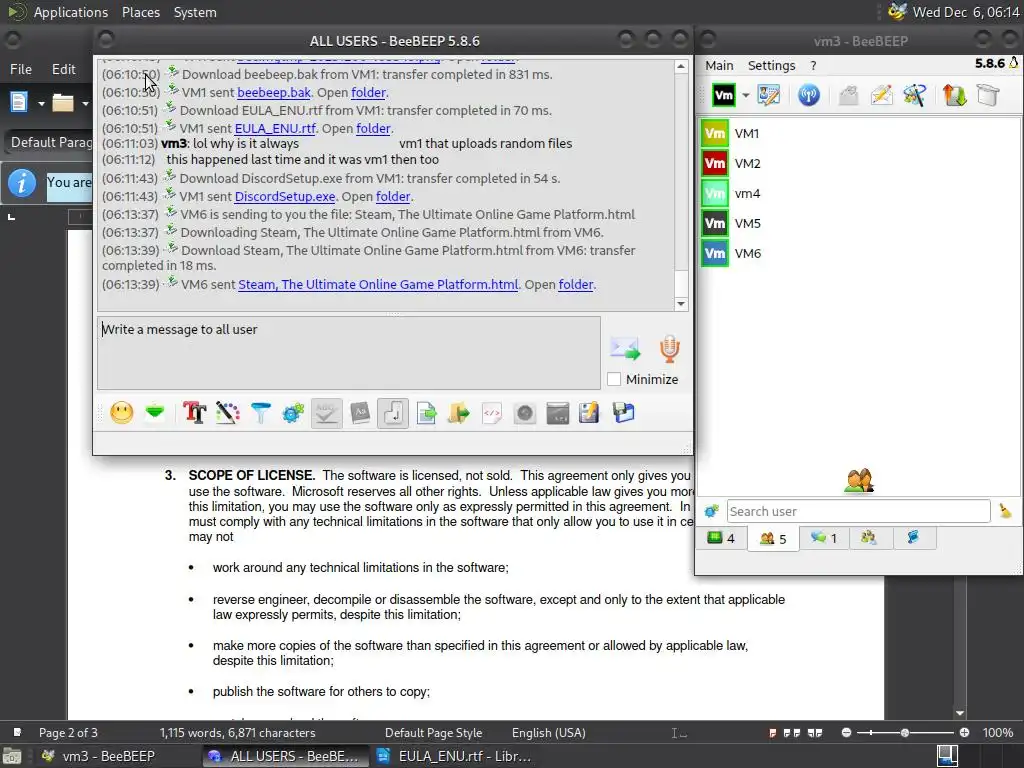Click the message input field in ALL USERS chat
This screenshot has width=1024, height=768.
[x=349, y=353]
